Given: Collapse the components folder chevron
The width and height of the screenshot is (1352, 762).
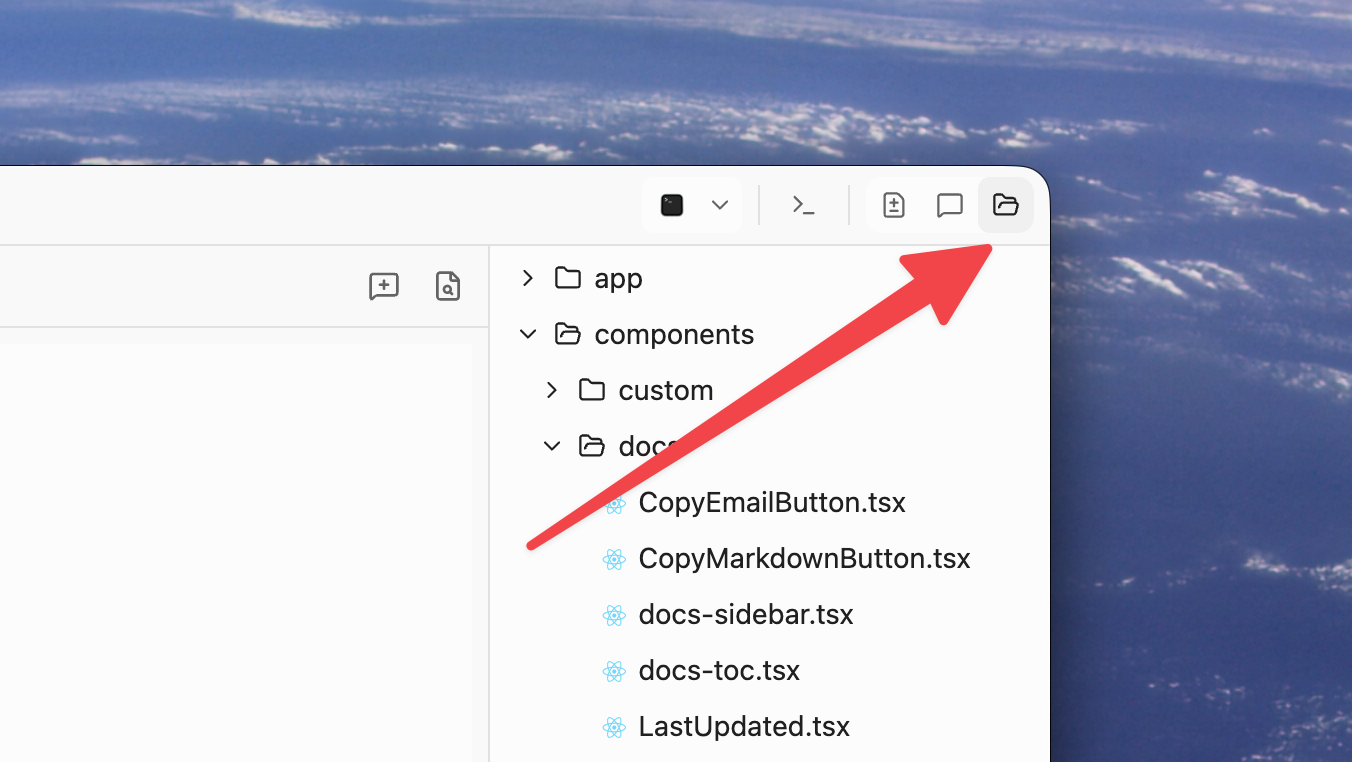Looking at the screenshot, I should pos(528,334).
